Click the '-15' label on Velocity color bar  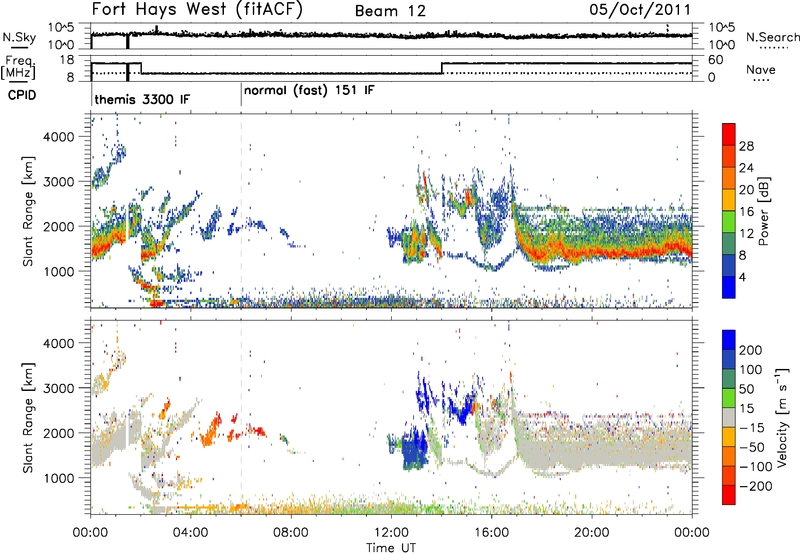(x=752, y=428)
